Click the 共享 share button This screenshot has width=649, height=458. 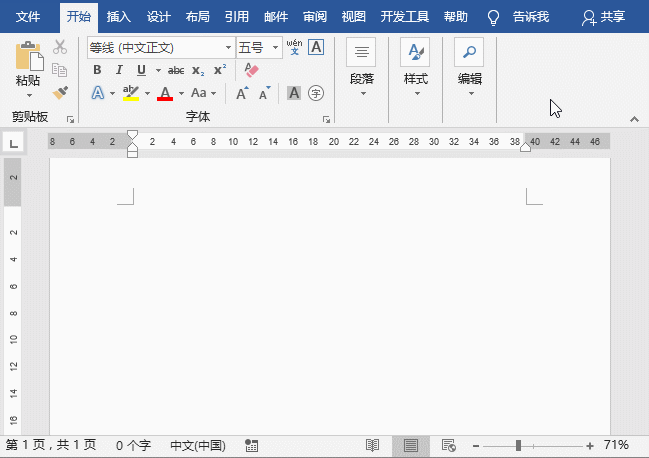pyautogui.click(x=603, y=16)
